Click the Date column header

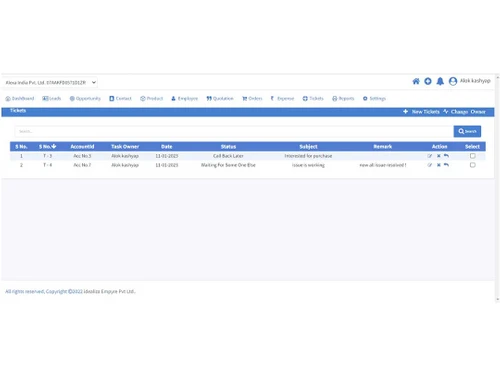[167, 146]
